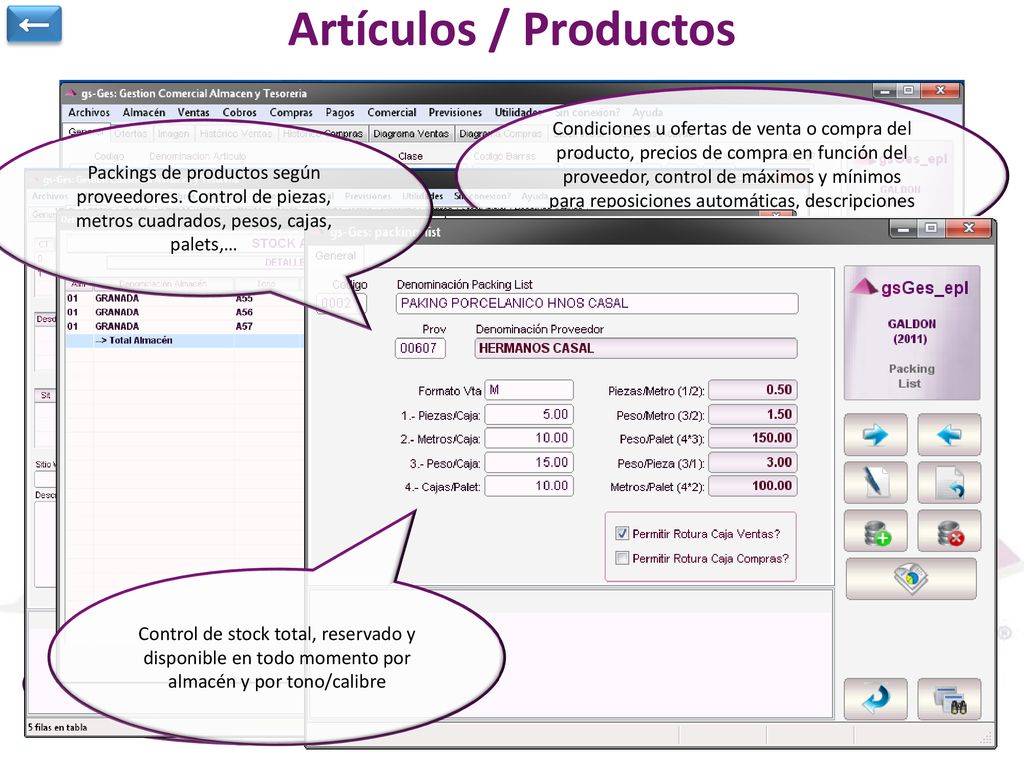Go to next record with the right blue arrow
The height and width of the screenshot is (768, 1024).
pos(875,434)
